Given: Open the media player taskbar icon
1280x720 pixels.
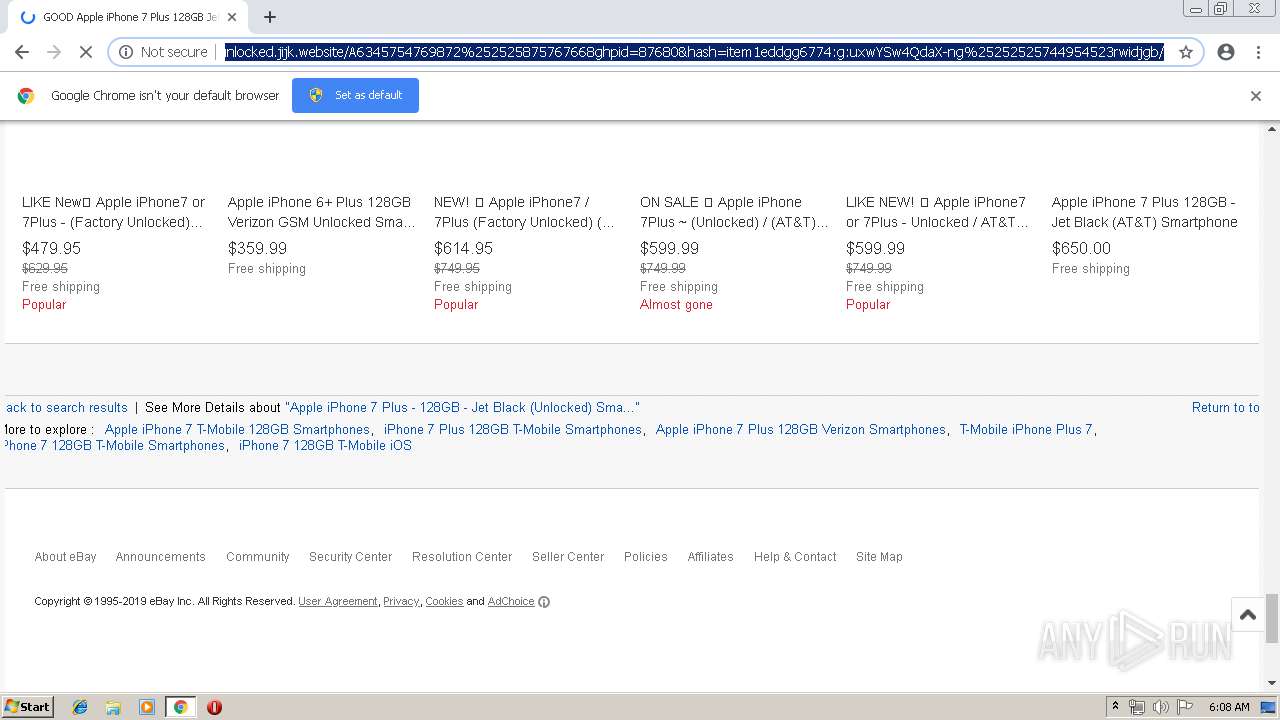Looking at the screenshot, I should (147, 707).
